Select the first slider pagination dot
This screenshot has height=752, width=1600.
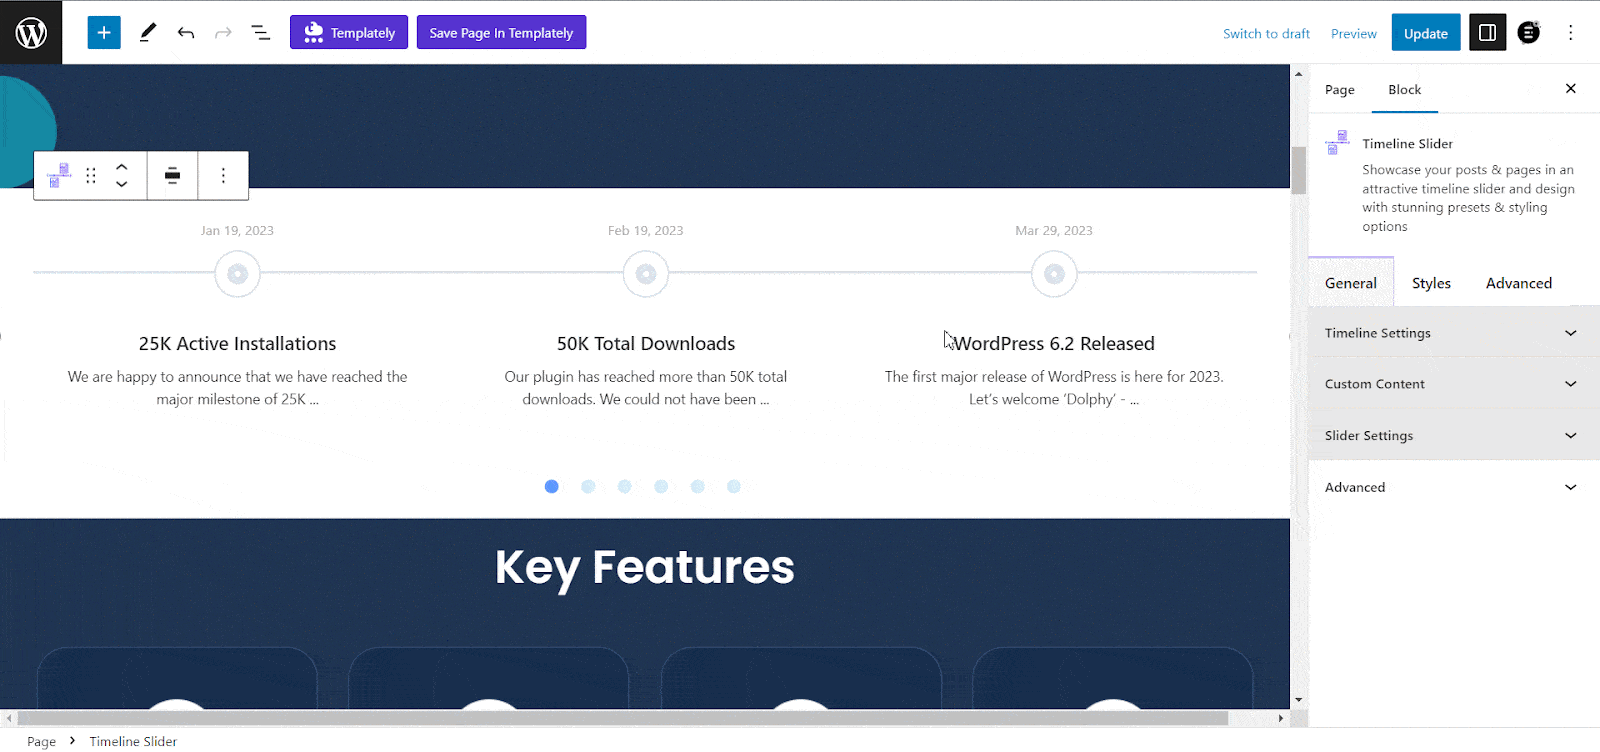coord(551,486)
